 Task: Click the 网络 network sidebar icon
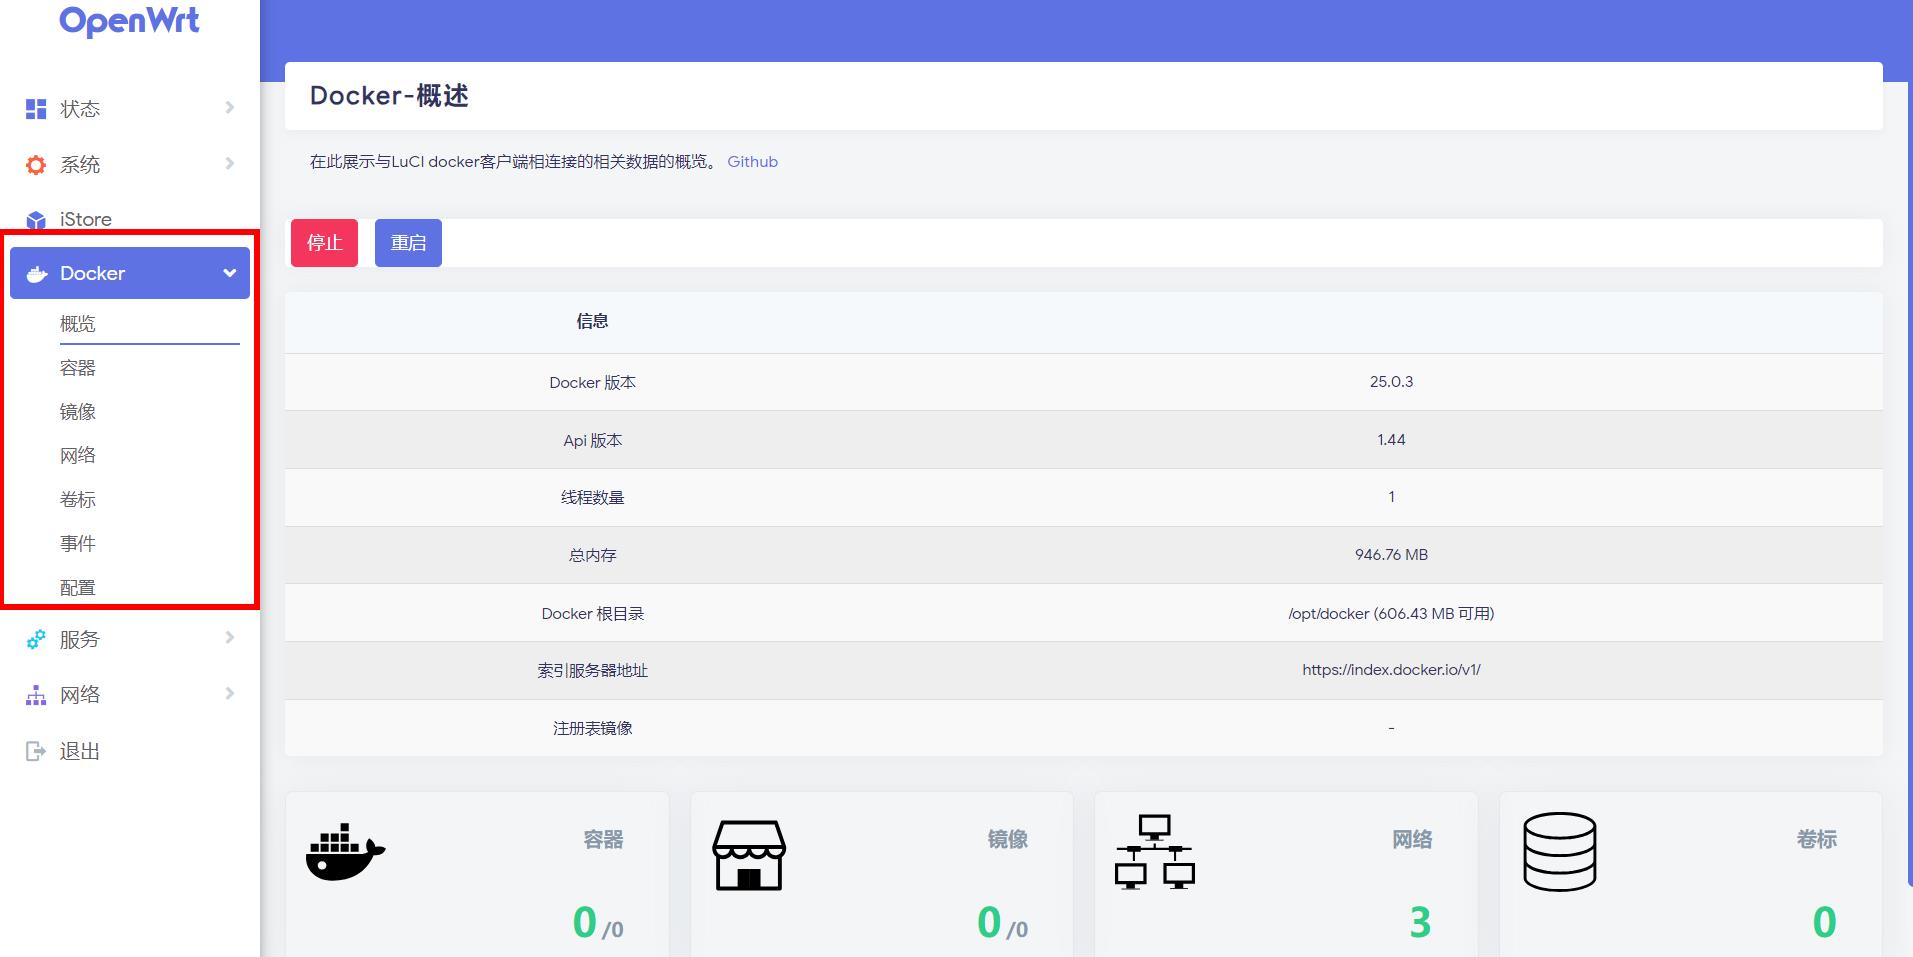(36, 696)
